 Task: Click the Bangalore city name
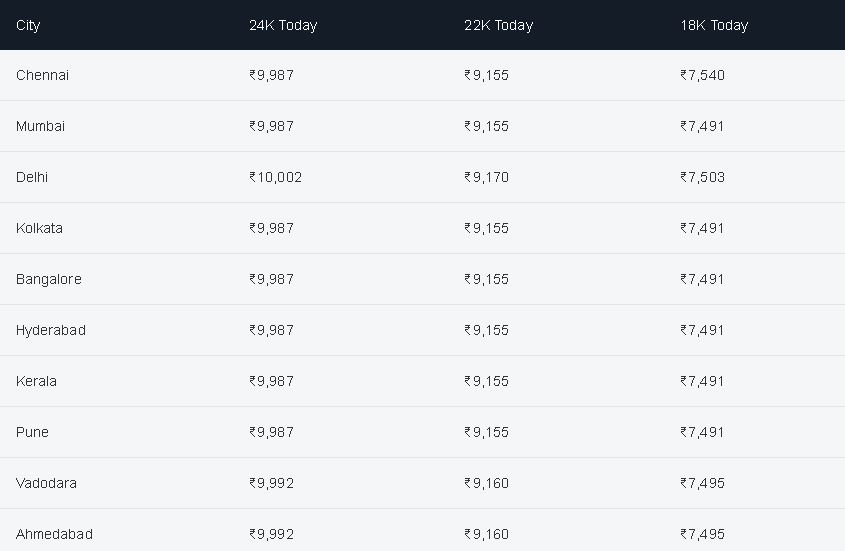point(49,279)
